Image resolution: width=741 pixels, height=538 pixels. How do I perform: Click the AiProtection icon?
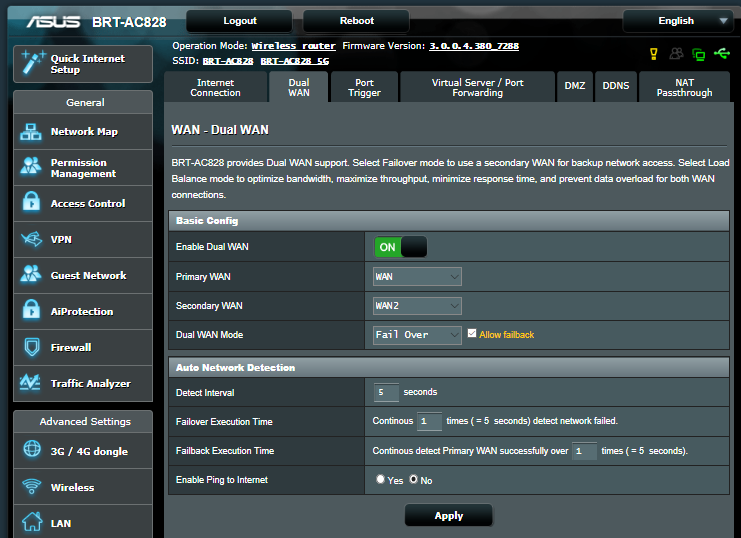point(32,311)
